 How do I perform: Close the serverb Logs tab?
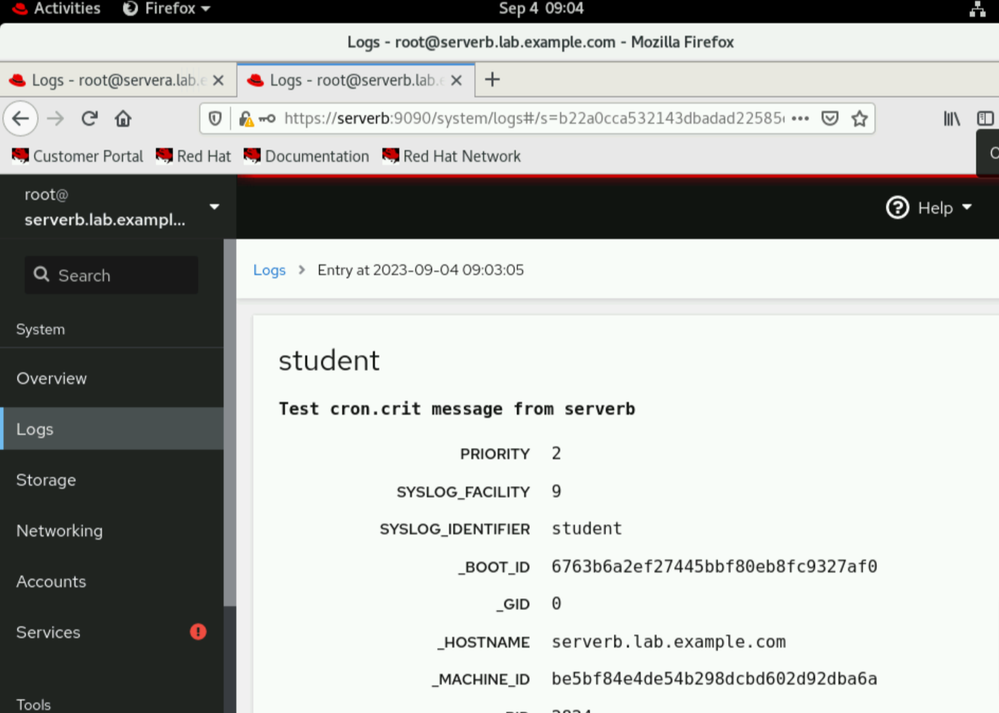tap(456, 80)
